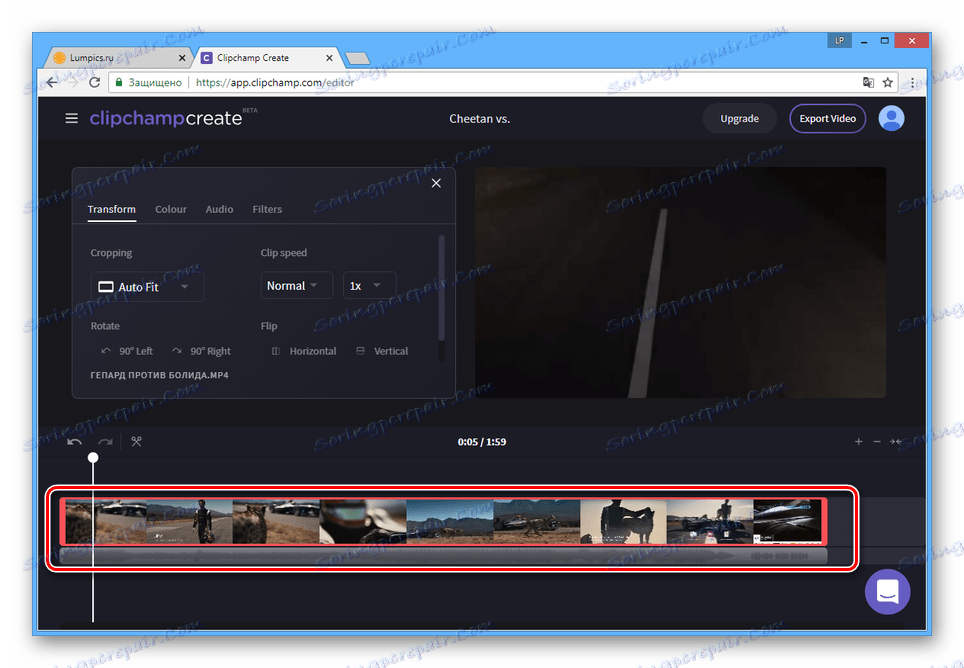The image size is (964, 668).
Task: Open the 1x speed multiplier dropdown
Action: point(369,286)
